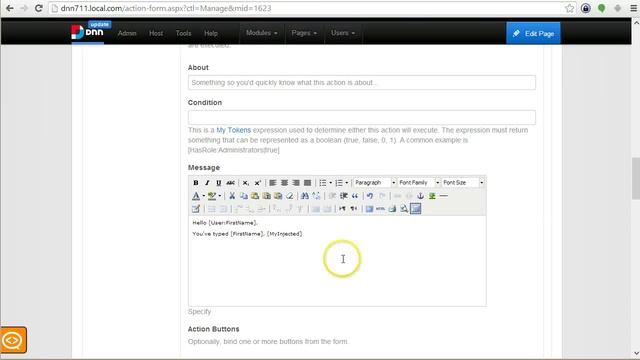Insert a new table
This screenshot has width=640, height=360.
click(x=196, y=209)
